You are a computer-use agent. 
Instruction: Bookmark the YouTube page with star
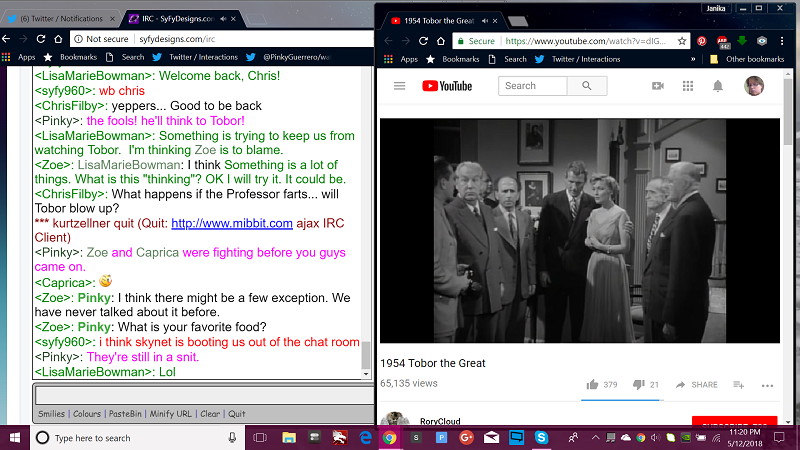(682, 41)
